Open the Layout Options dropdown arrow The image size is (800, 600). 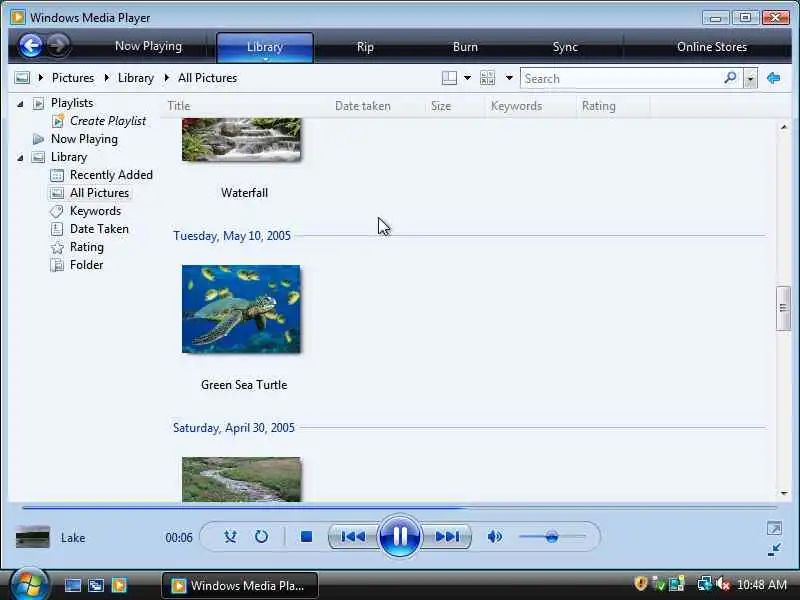pos(467,78)
